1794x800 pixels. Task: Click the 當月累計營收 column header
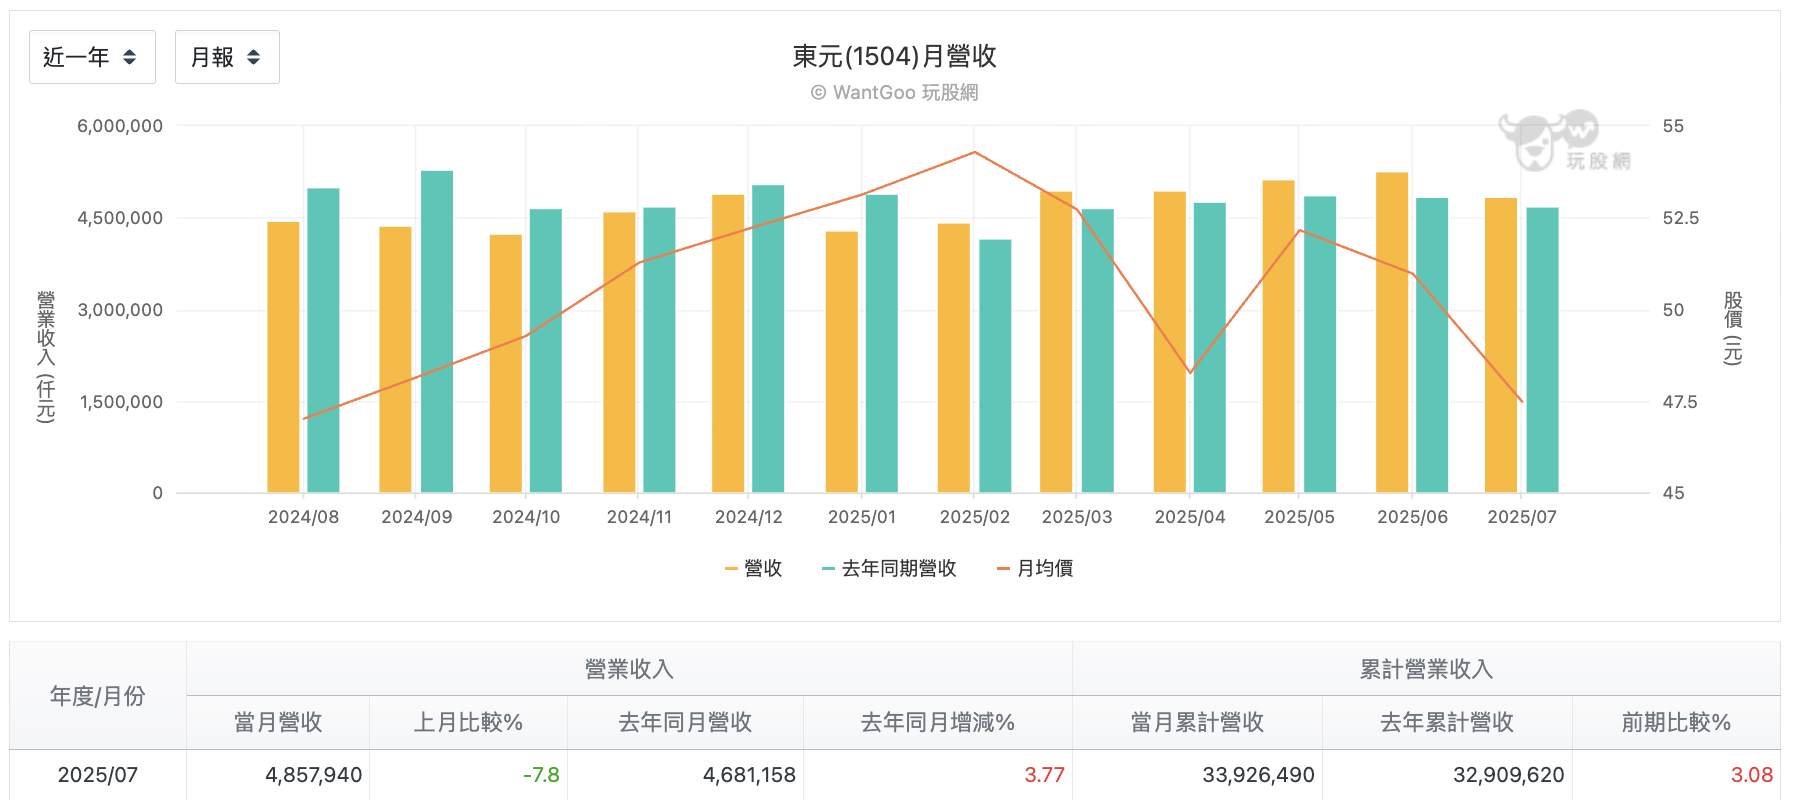[x=1198, y=722]
